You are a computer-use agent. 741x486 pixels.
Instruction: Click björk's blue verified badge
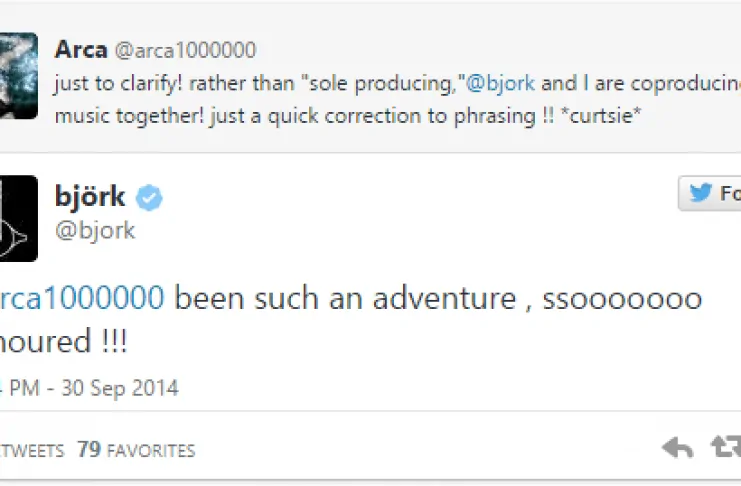(x=149, y=199)
